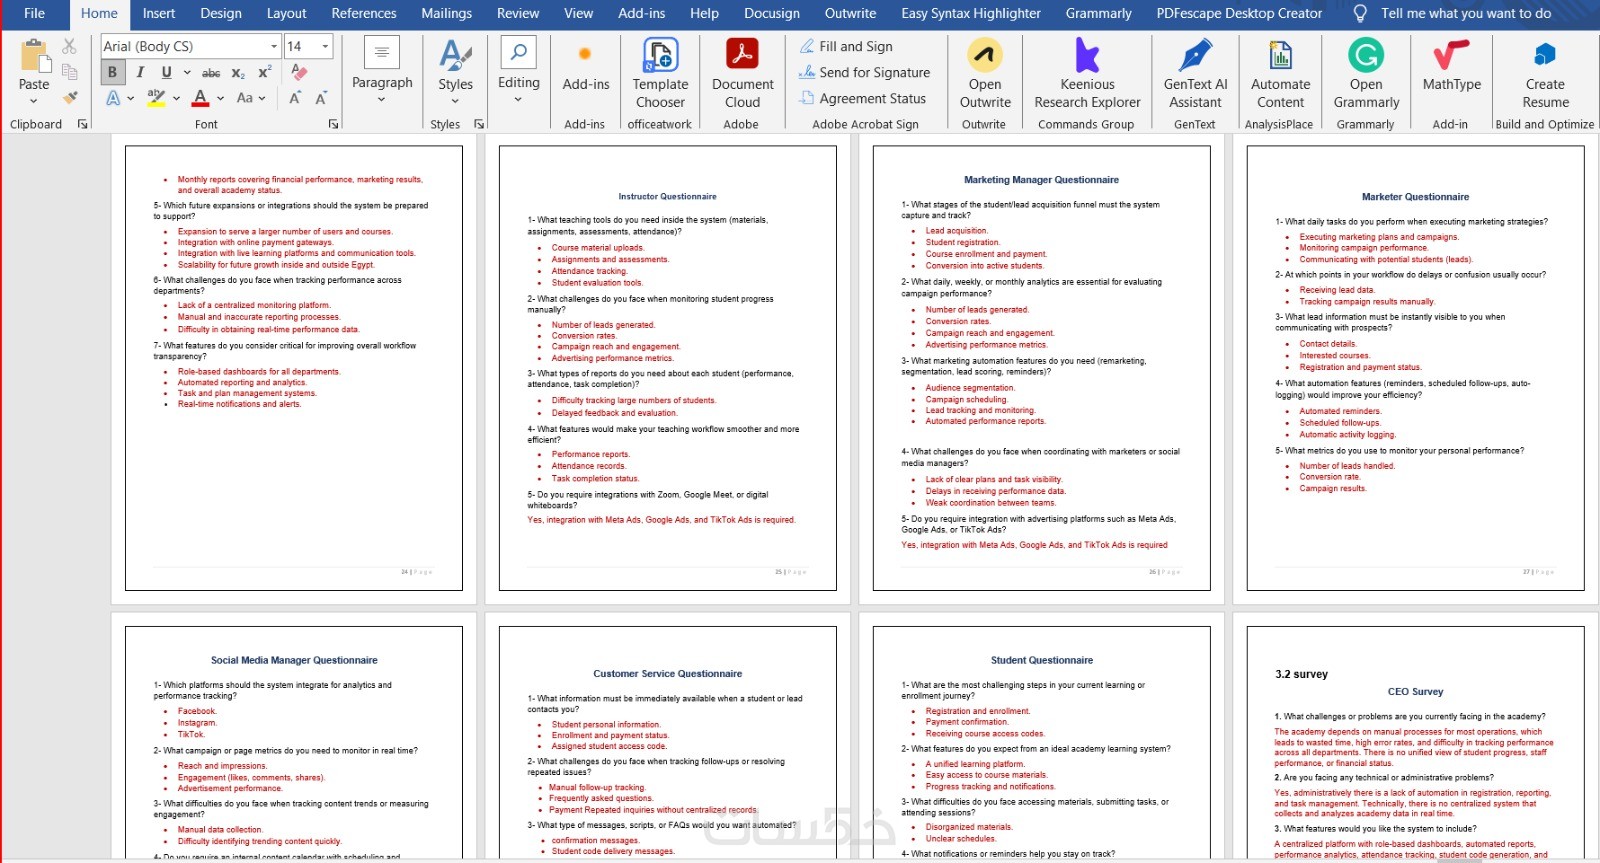Click the CEO Survey heading

click(1416, 691)
